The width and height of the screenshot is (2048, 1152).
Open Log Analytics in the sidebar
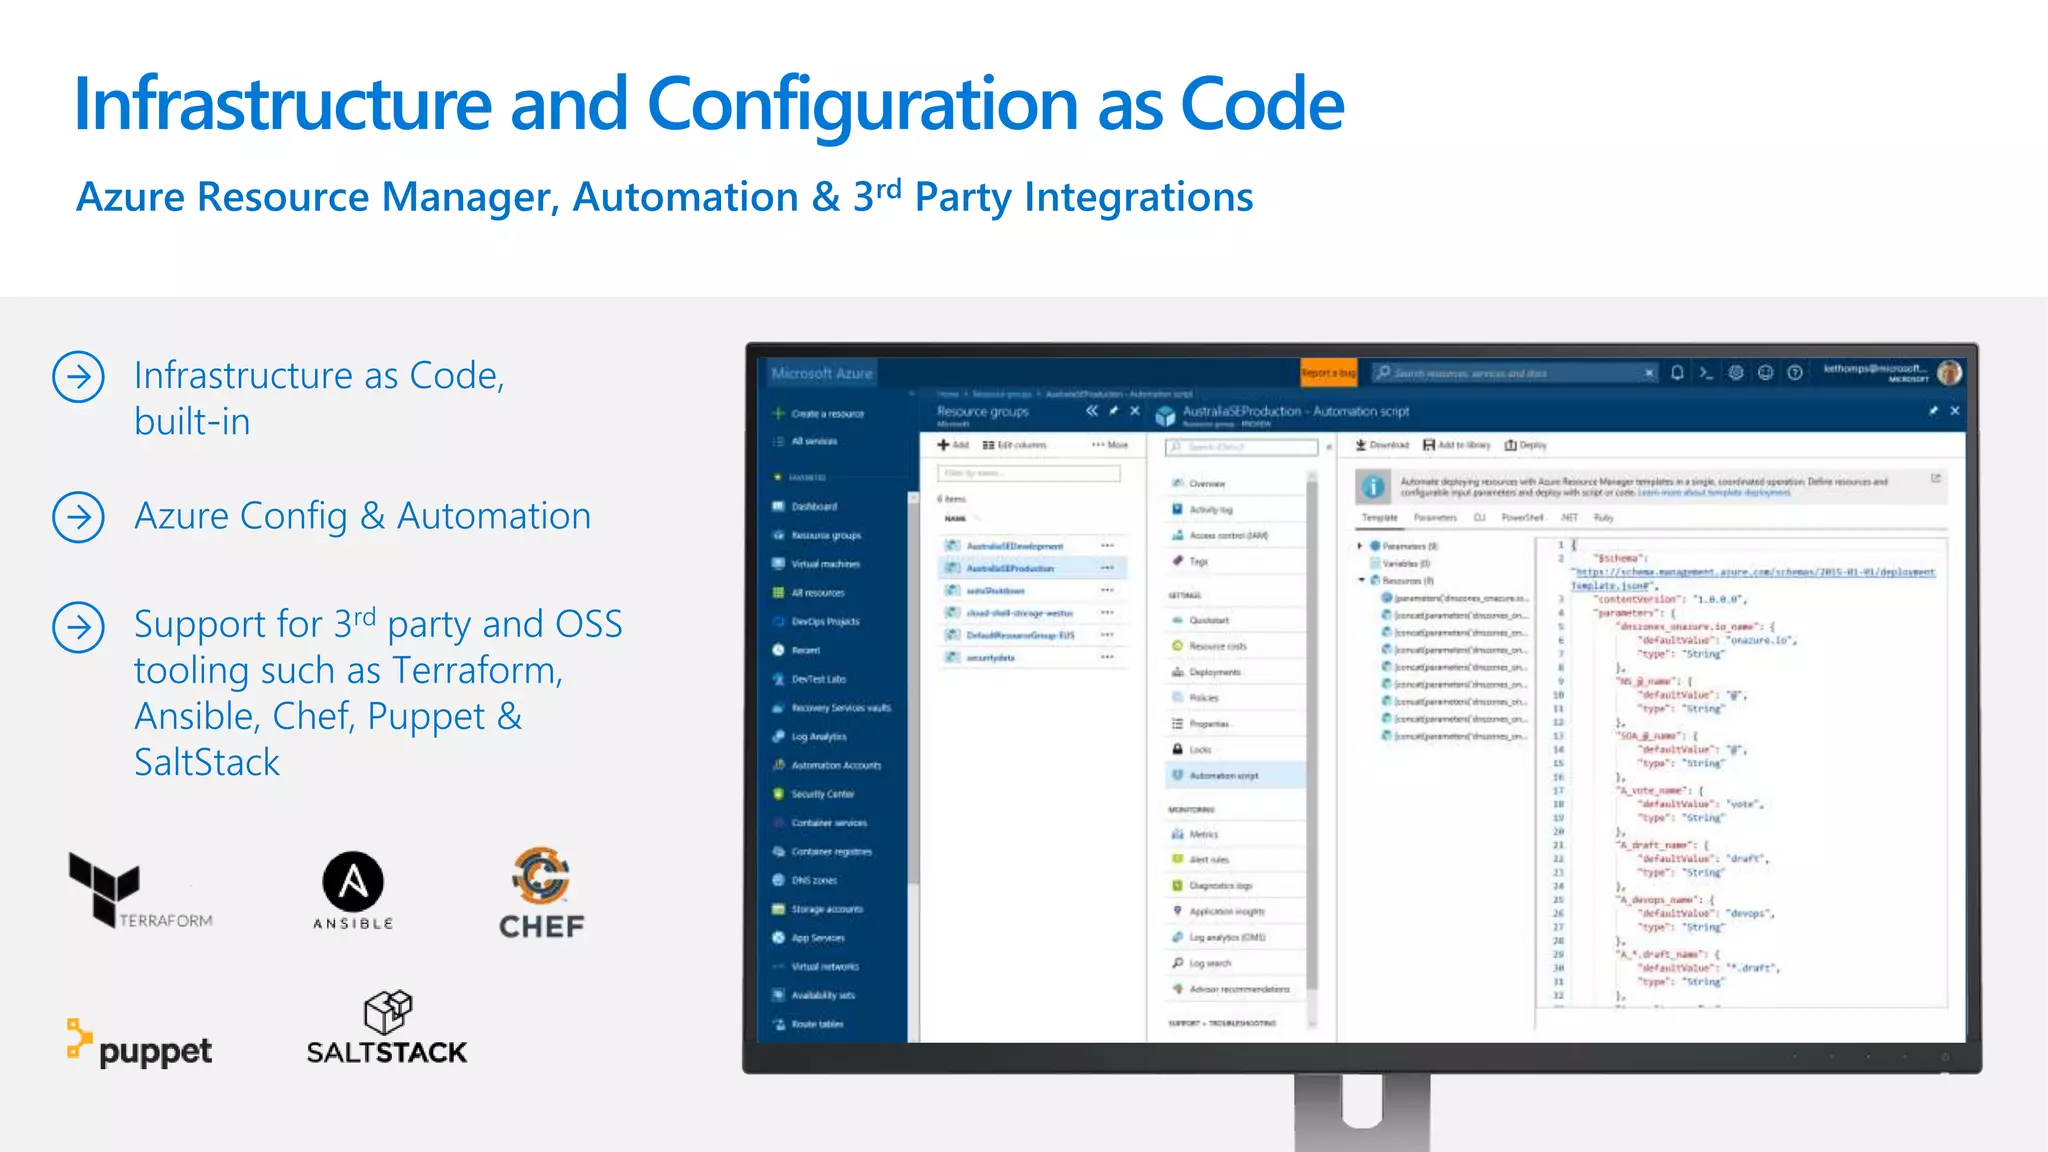coord(810,737)
